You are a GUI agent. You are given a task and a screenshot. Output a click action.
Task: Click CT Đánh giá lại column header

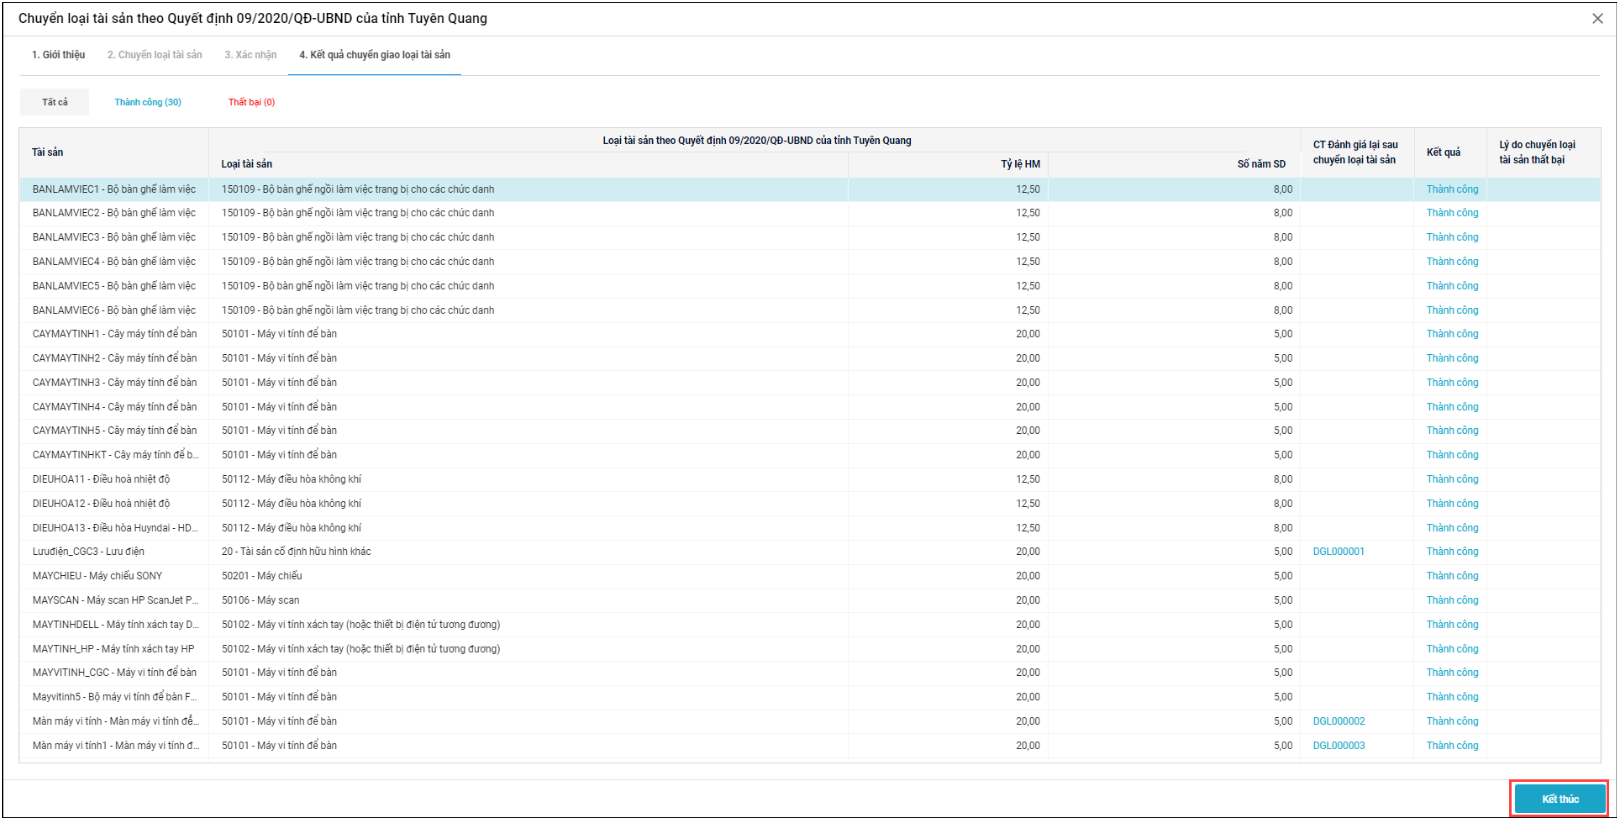(x=1357, y=152)
